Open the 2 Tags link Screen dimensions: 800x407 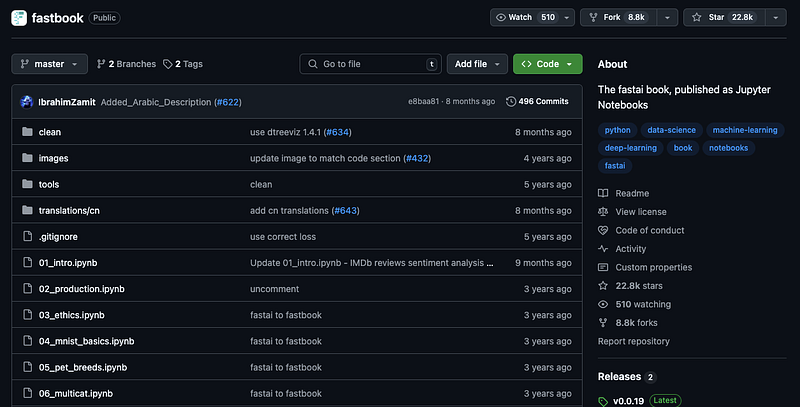tap(183, 64)
